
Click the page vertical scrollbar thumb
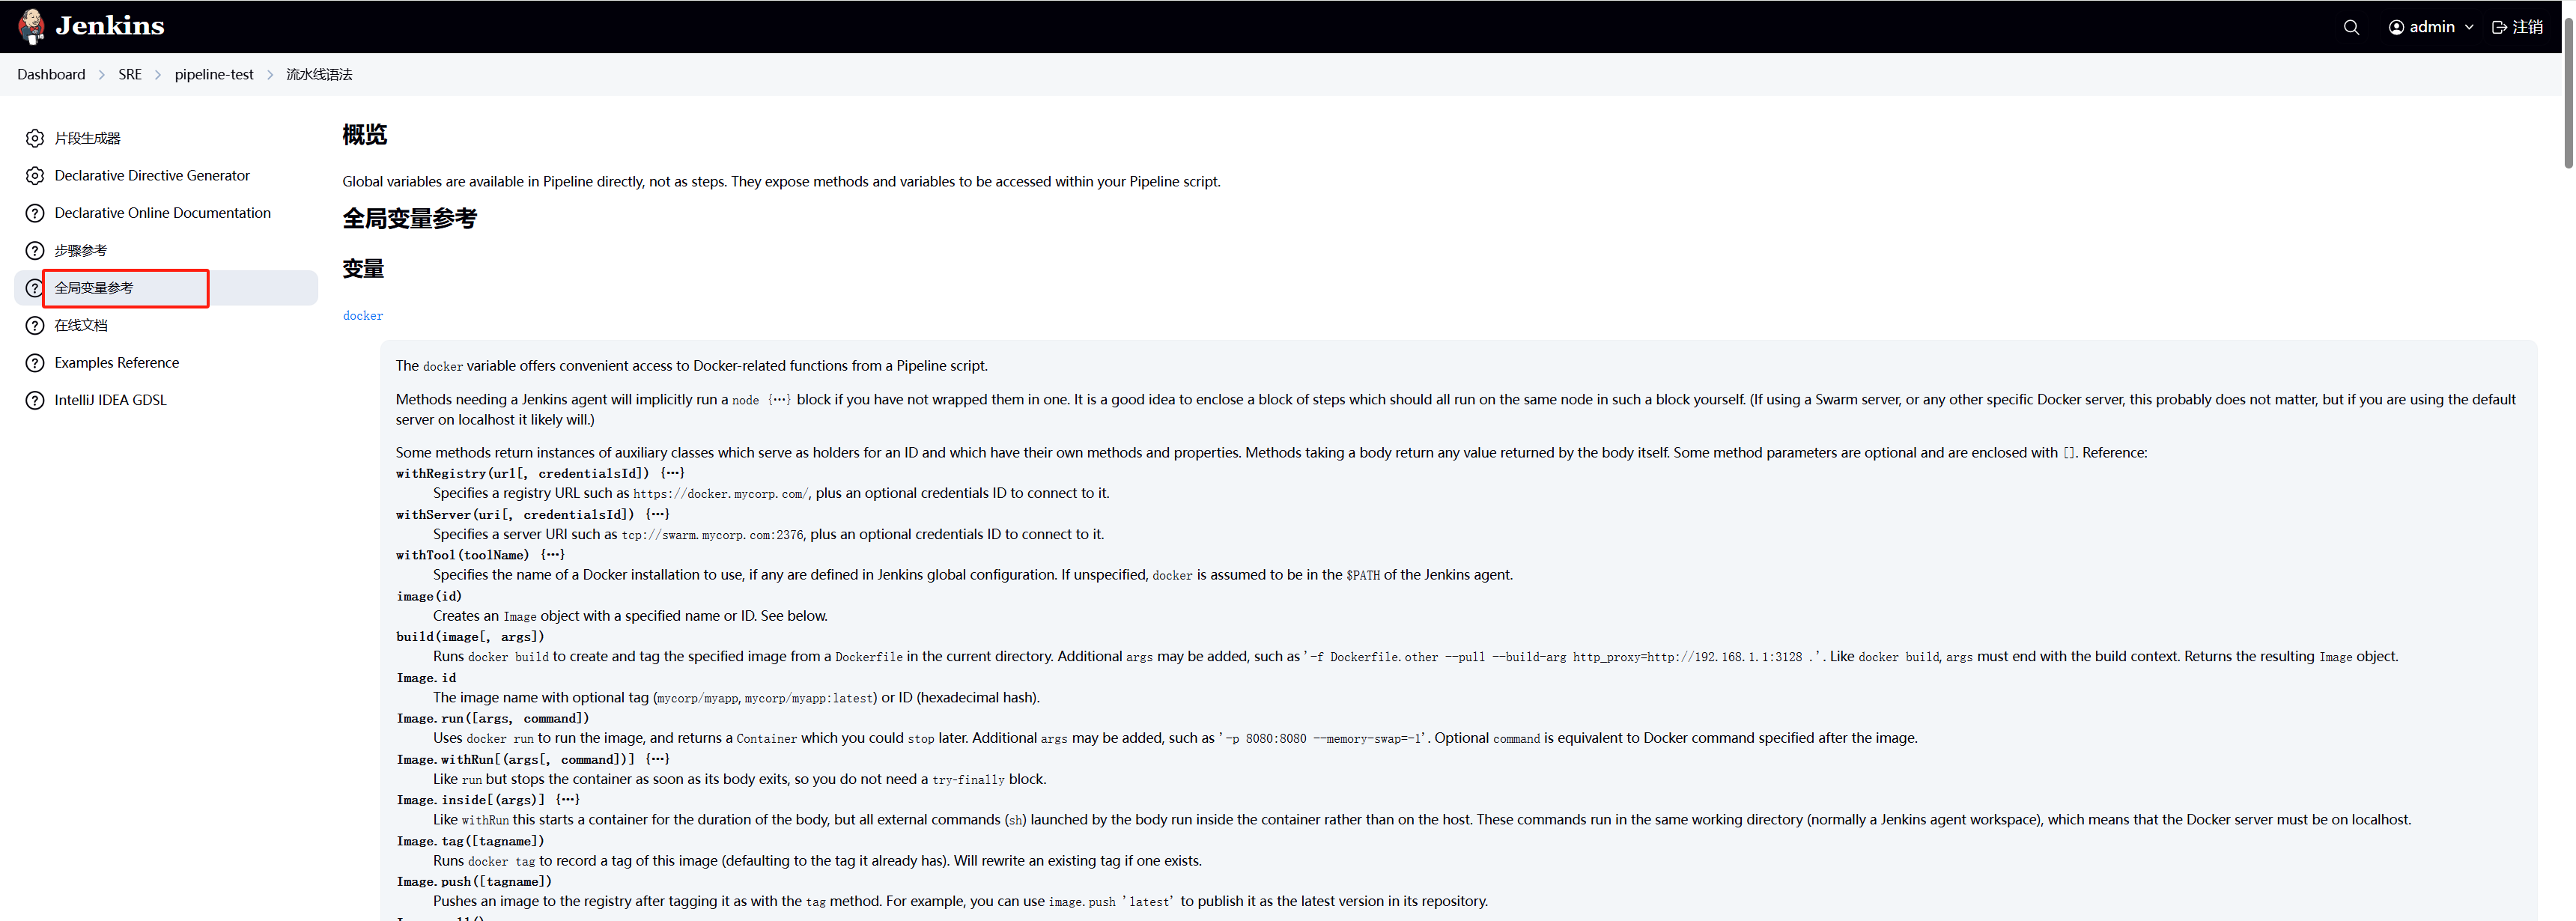pyautogui.click(x=2568, y=90)
